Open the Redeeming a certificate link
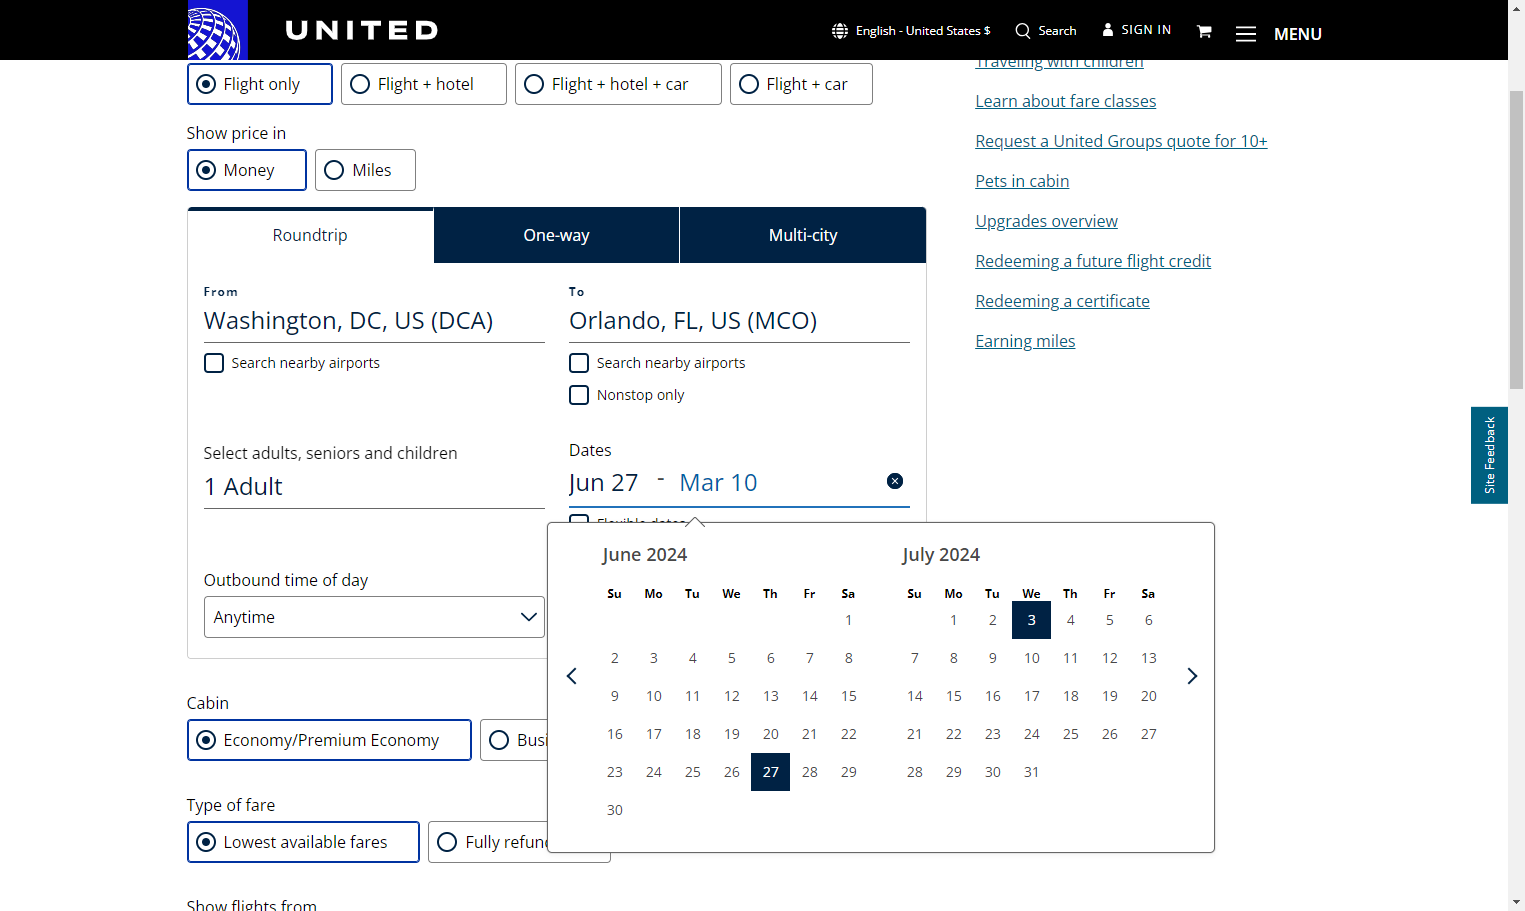The height and width of the screenshot is (911, 1525). coord(1062,301)
